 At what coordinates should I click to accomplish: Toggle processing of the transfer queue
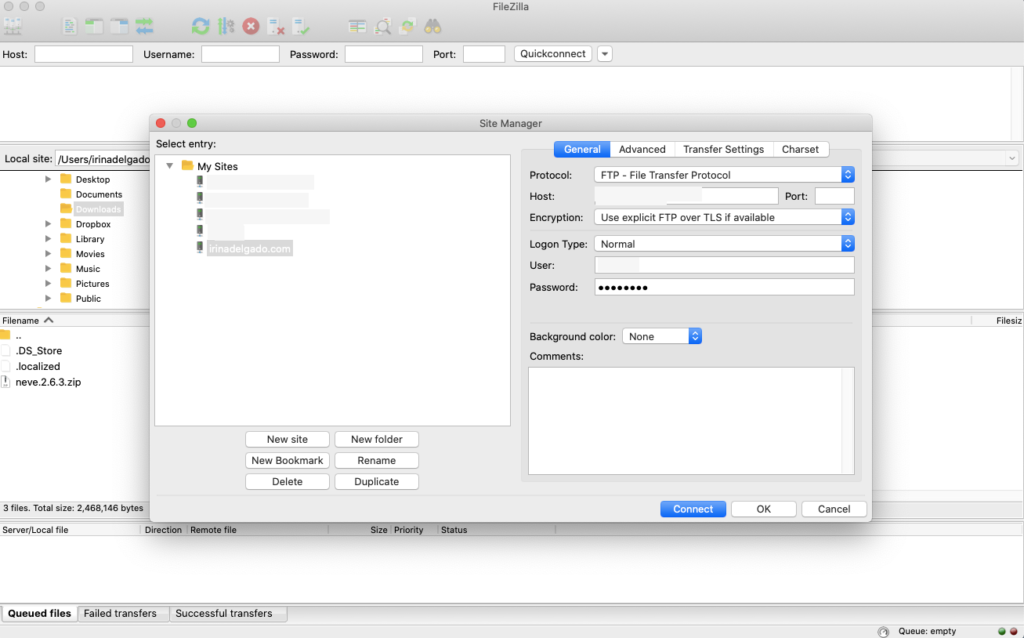click(226, 26)
